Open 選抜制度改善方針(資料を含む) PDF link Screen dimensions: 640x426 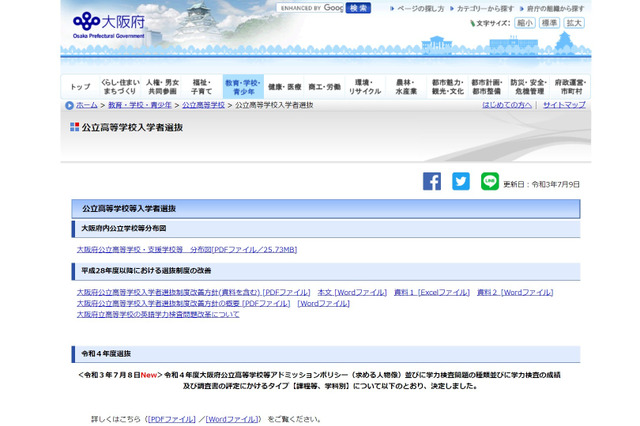pyautogui.click(x=193, y=292)
